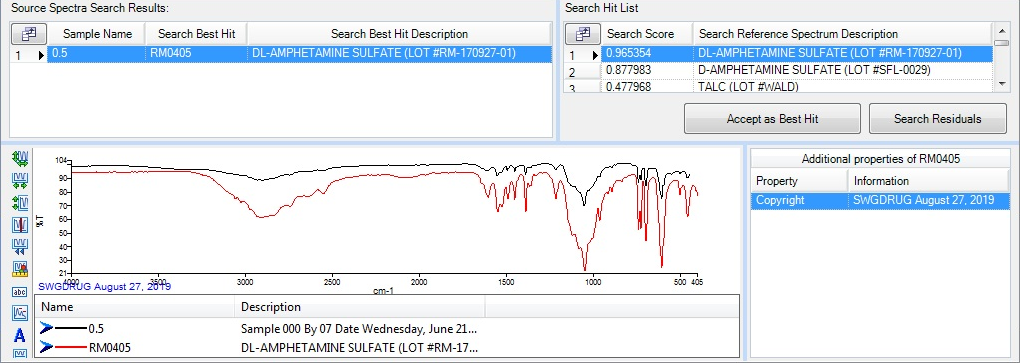
Task: Click row header 1 in Search Hit List
Action: tap(583, 55)
